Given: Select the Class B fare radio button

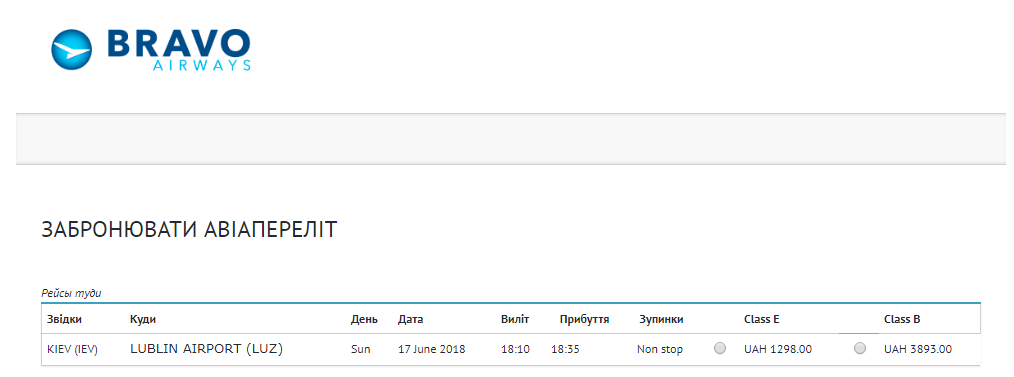Looking at the screenshot, I should pyautogui.click(x=859, y=349).
